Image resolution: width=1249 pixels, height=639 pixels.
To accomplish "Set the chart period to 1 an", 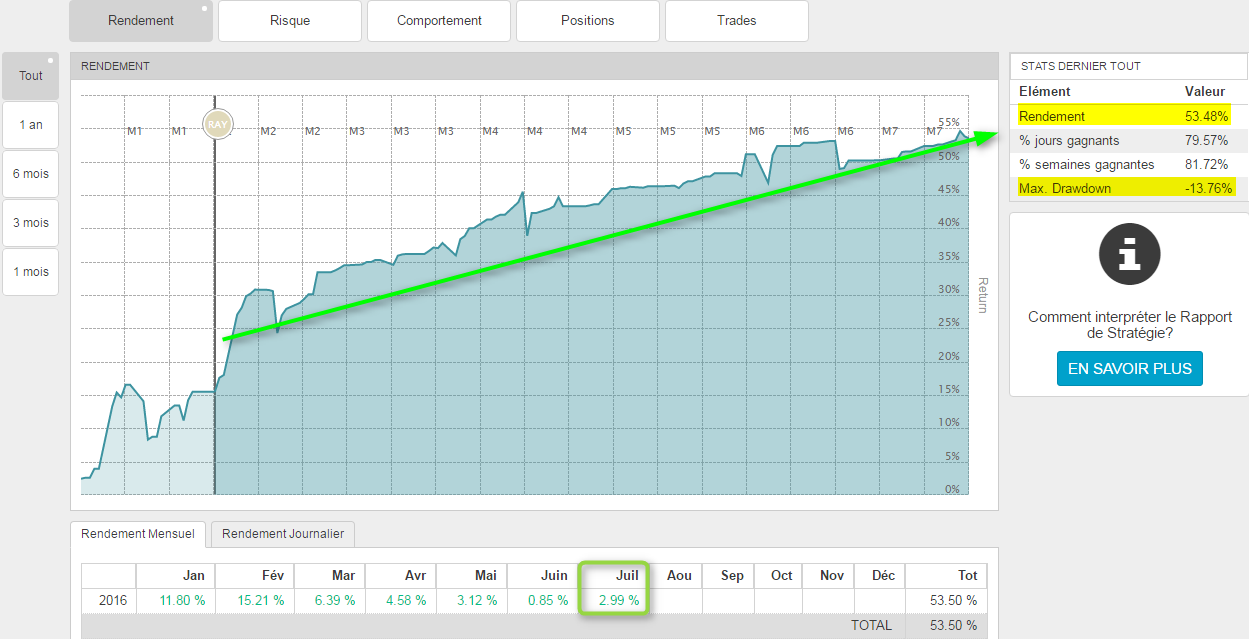I will 31,125.
